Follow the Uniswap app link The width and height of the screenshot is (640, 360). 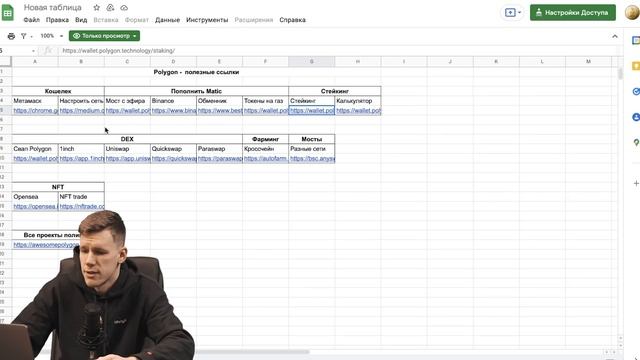point(127,158)
